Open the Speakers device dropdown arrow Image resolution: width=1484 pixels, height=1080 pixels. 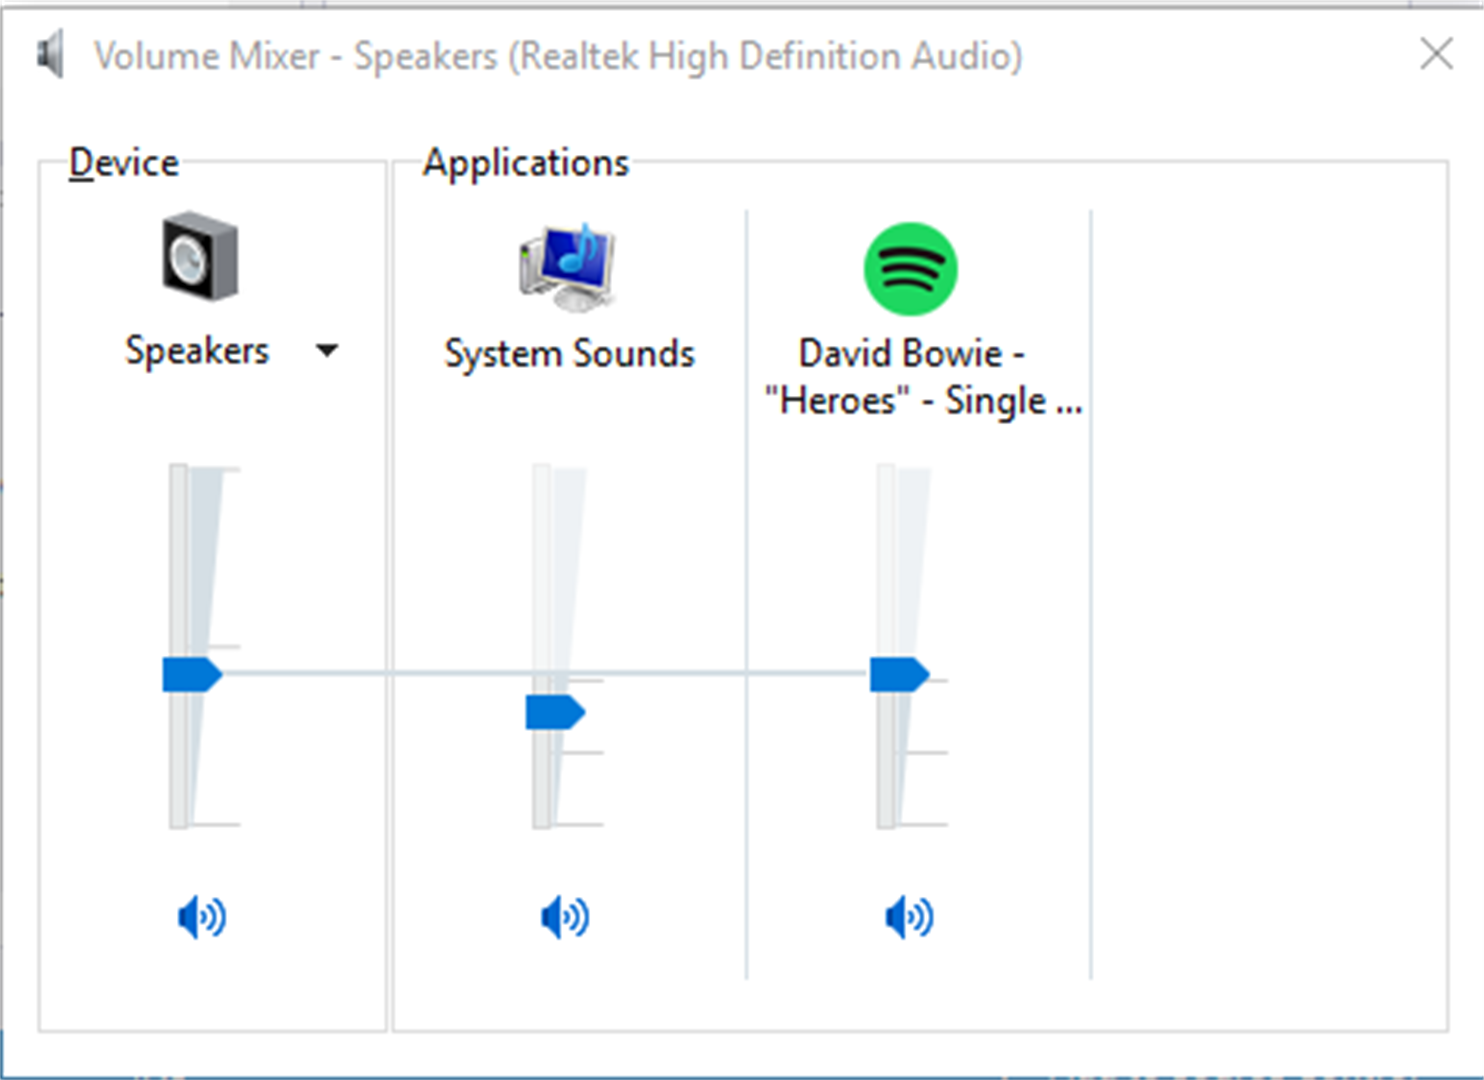pyautogui.click(x=327, y=351)
